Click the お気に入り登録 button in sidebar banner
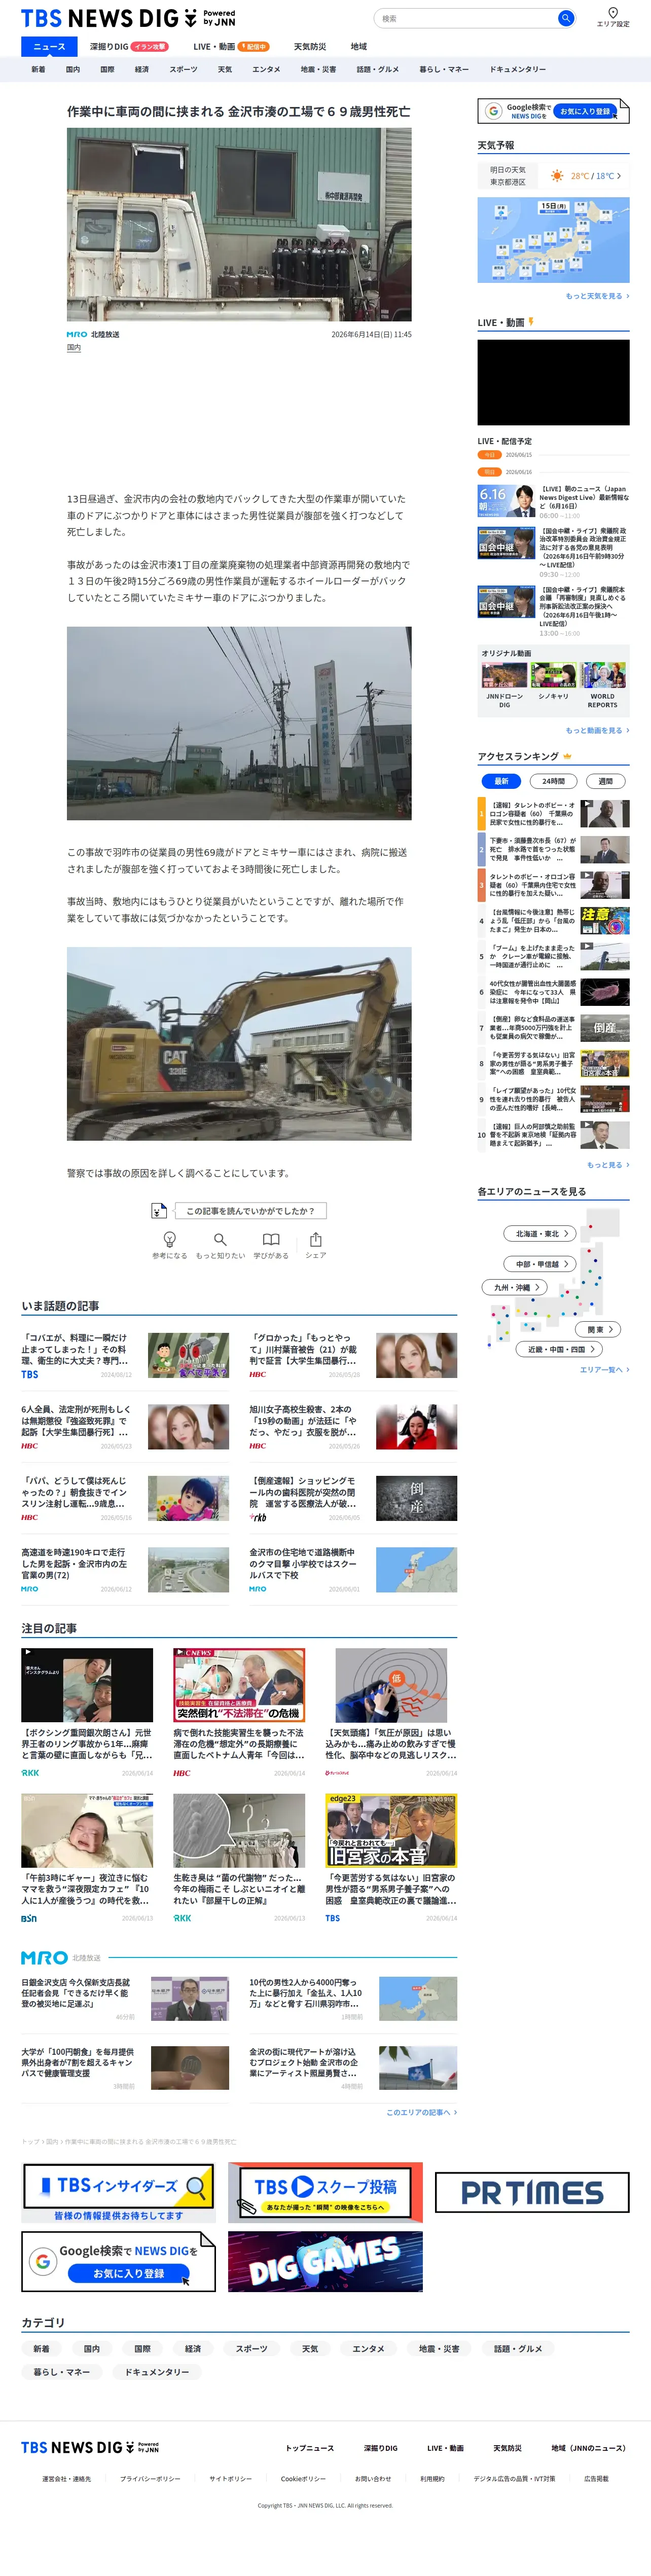651x2576 pixels. (x=585, y=111)
